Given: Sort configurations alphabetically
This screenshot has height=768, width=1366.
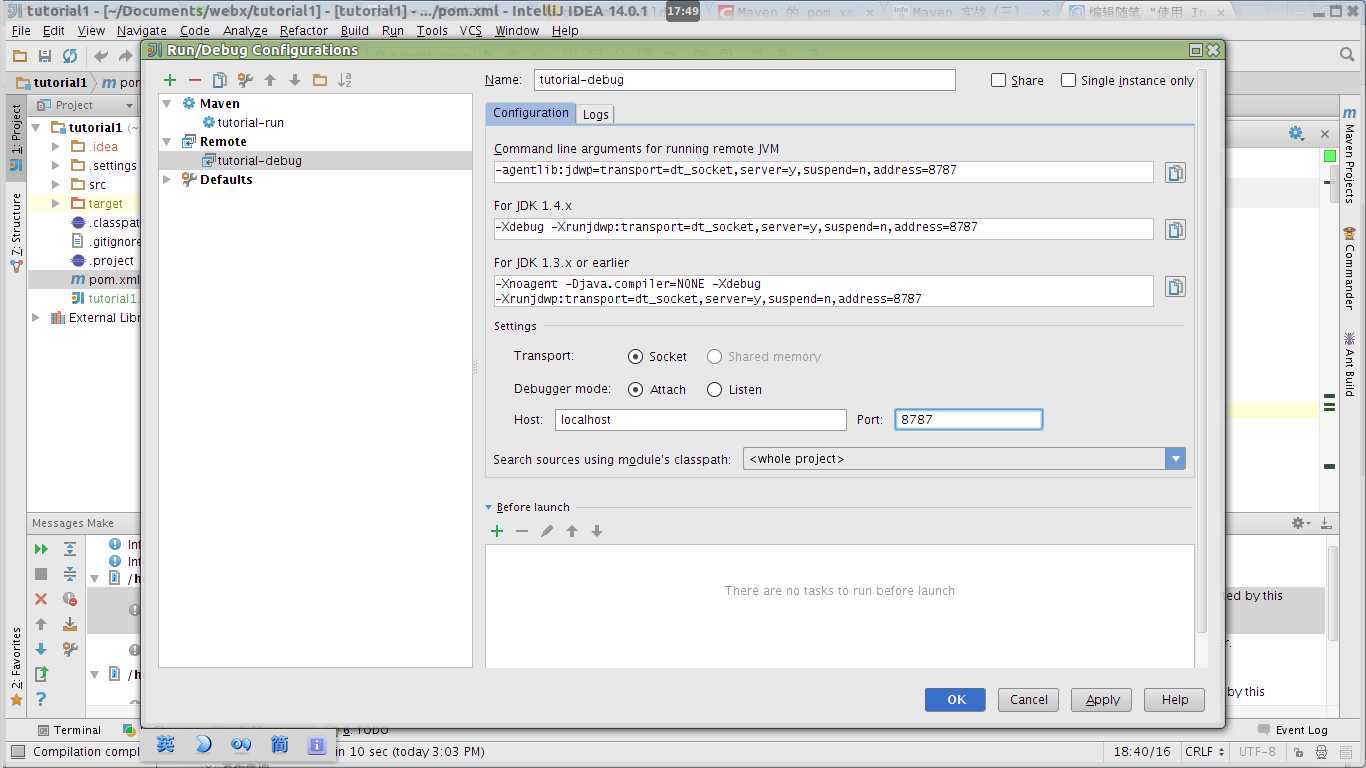Looking at the screenshot, I should click(345, 80).
